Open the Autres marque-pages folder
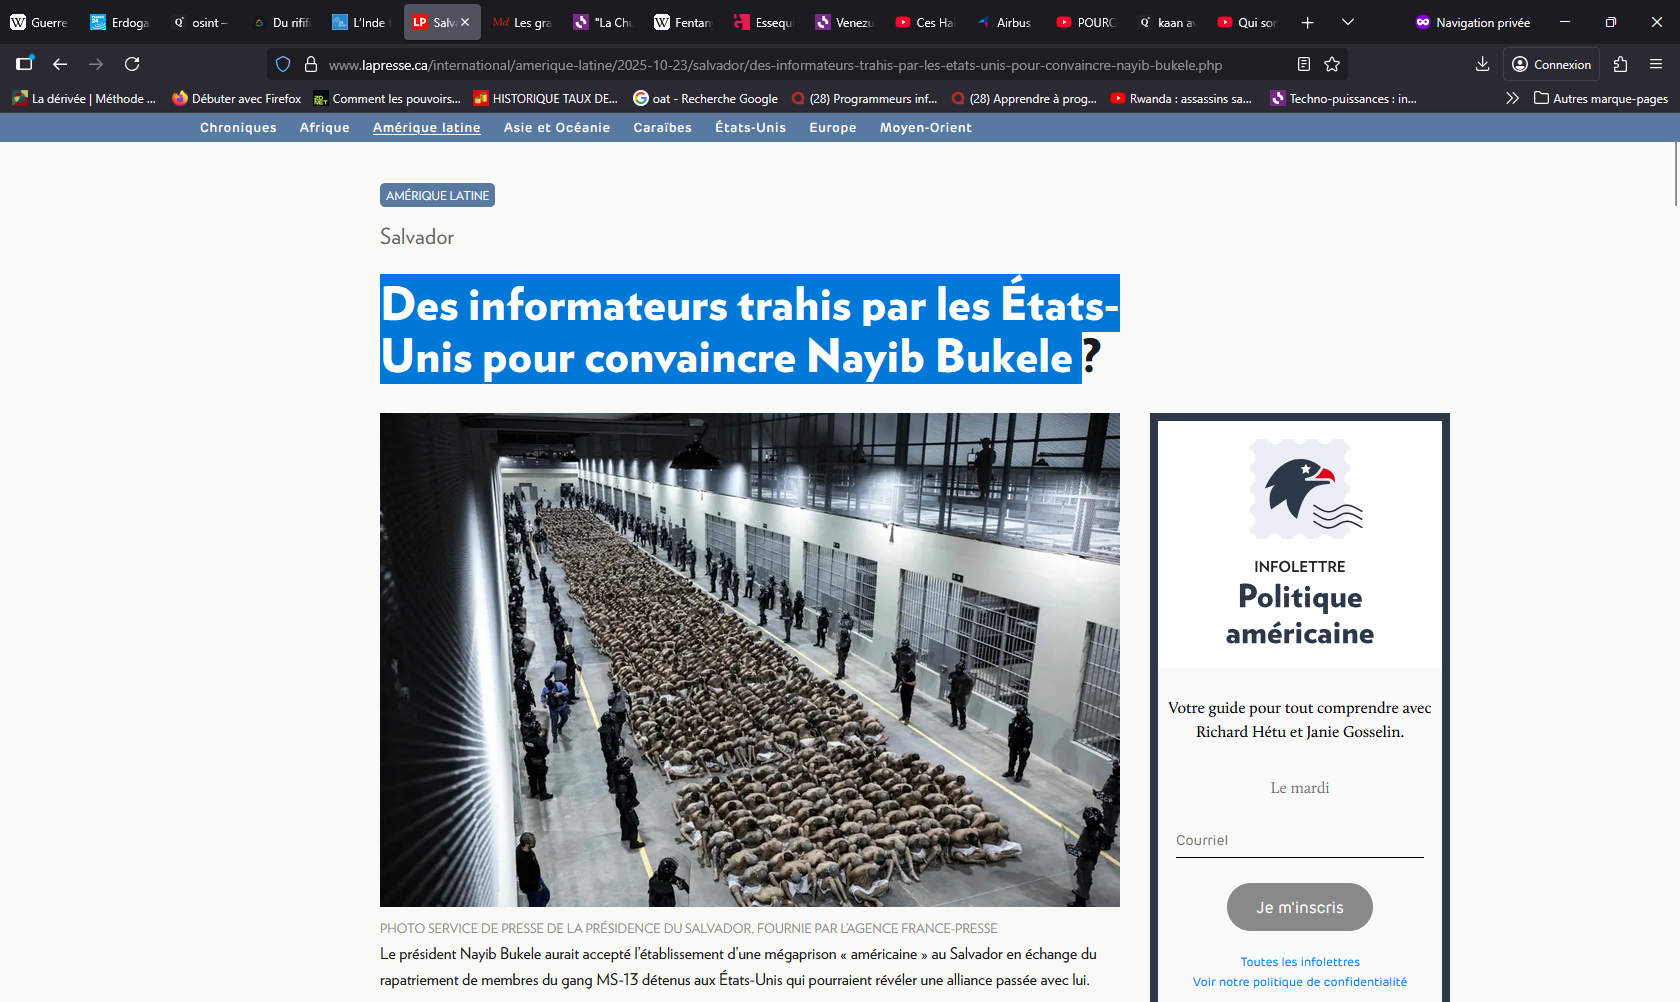1680x1002 pixels. point(1600,98)
